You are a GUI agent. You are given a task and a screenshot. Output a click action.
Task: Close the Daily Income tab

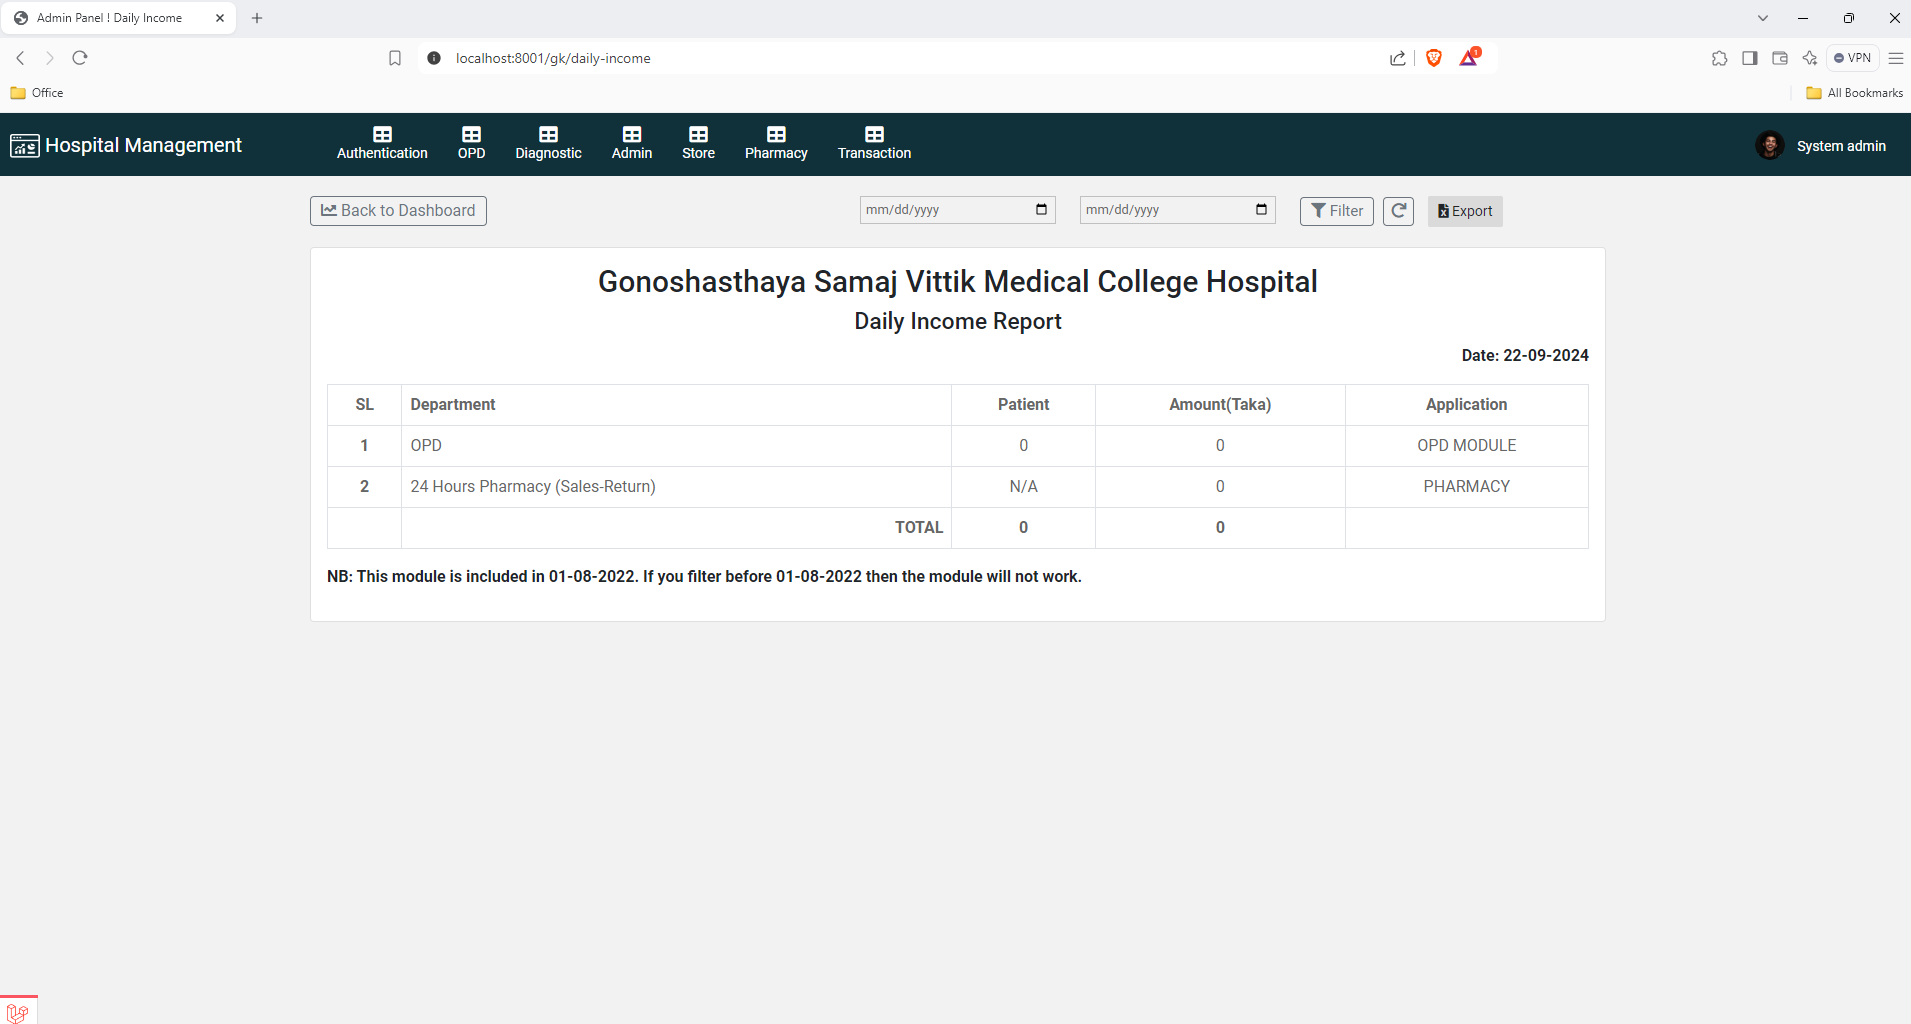point(220,18)
